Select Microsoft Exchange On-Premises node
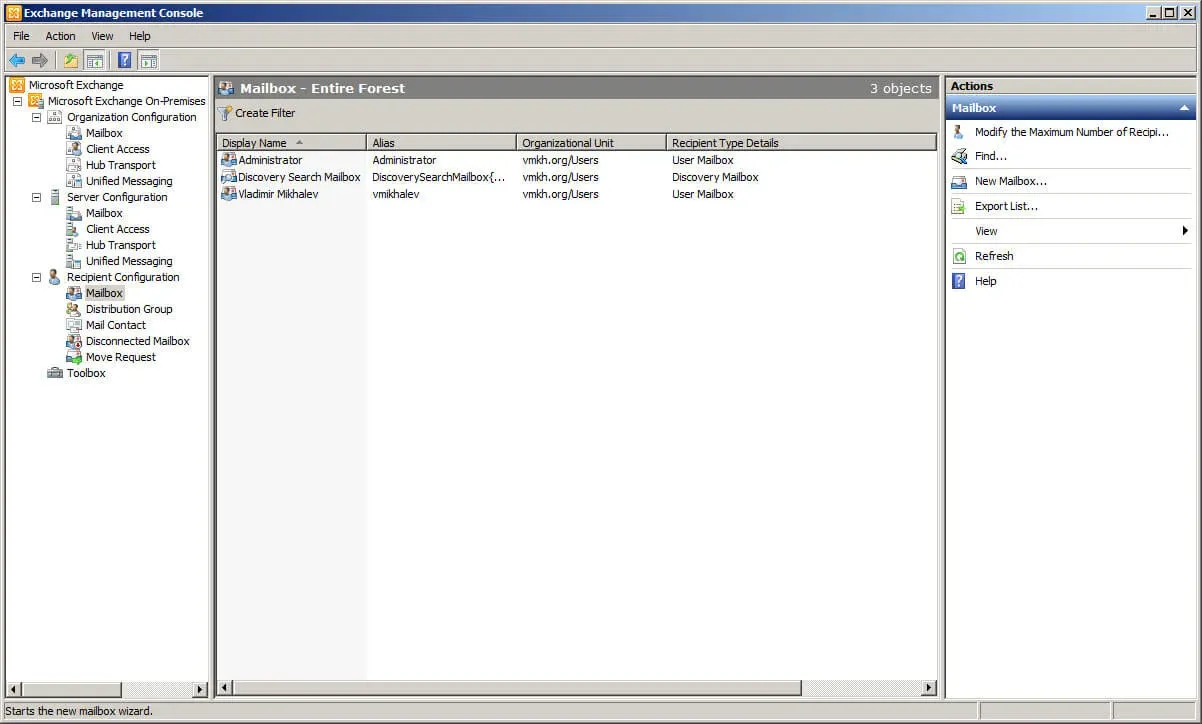Viewport: 1202px width, 724px height. [126, 101]
